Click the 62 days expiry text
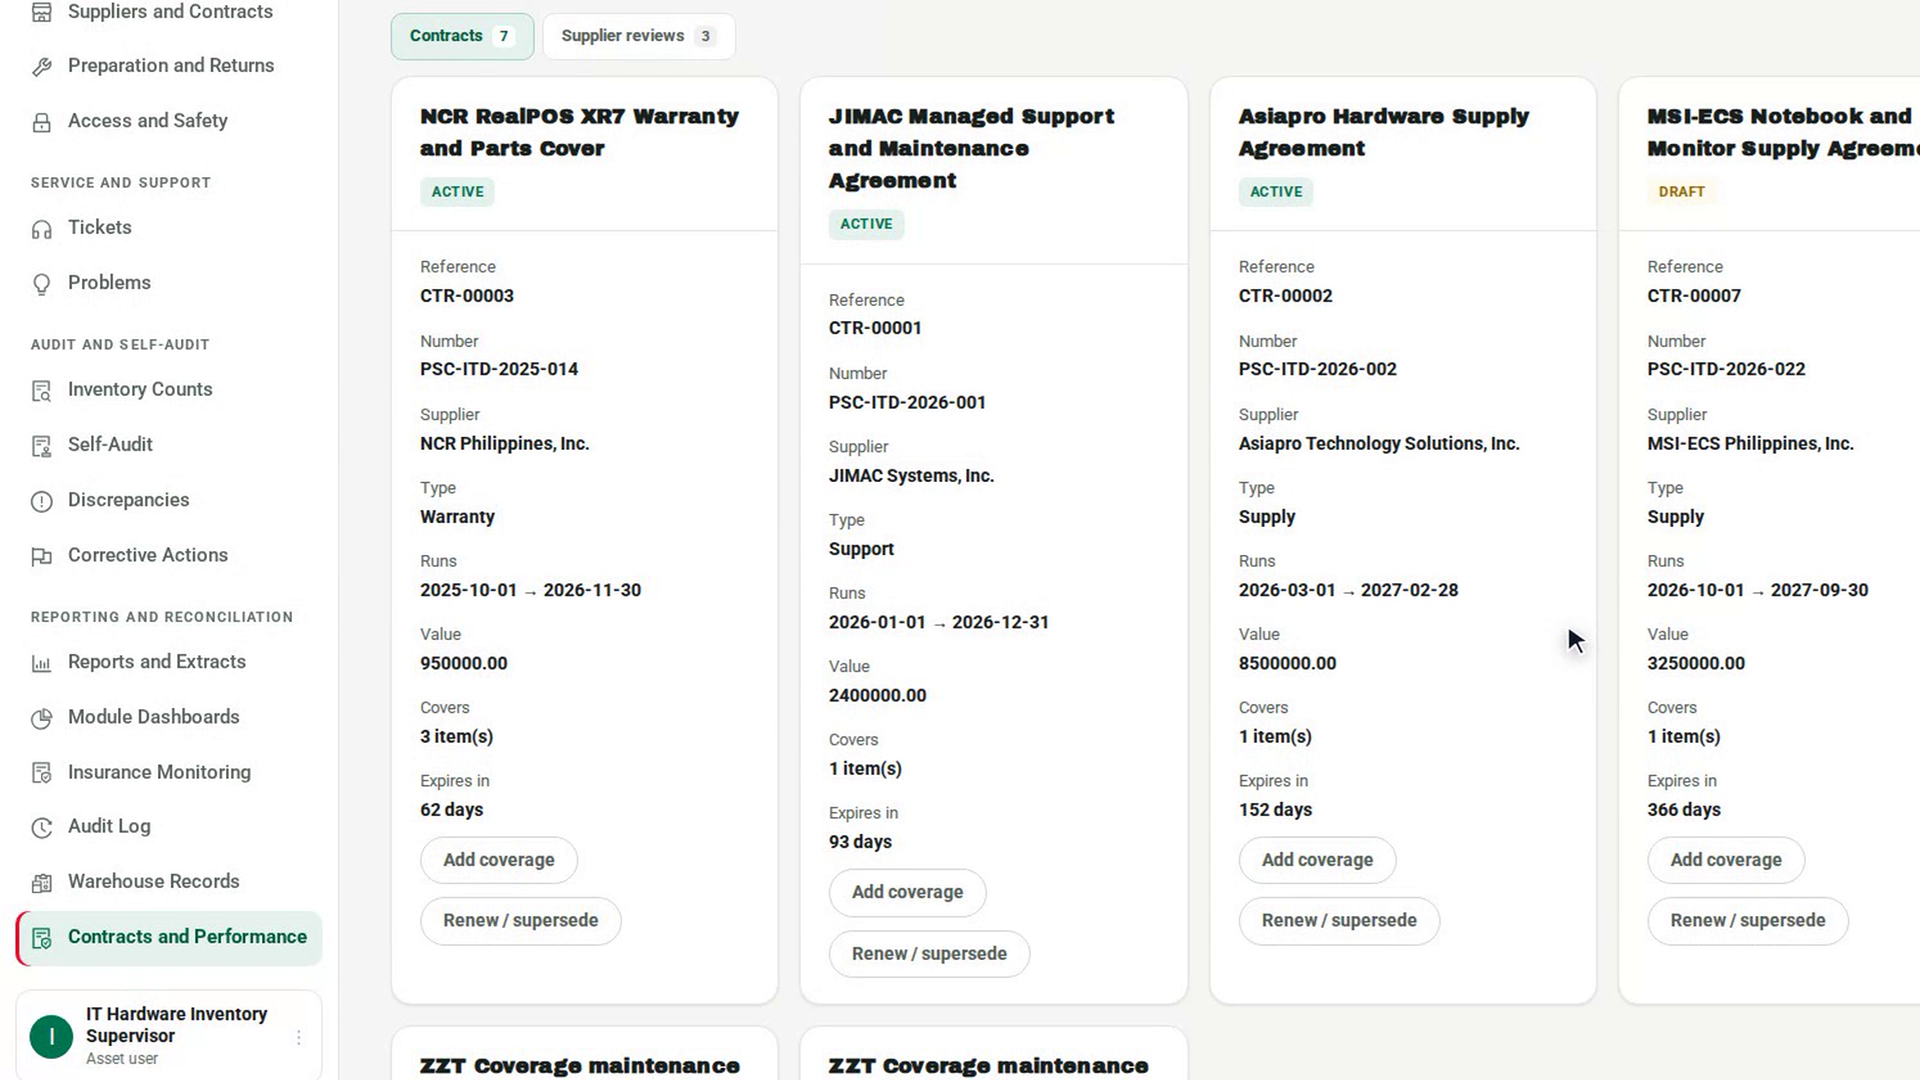The width and height of the screenshot is (1920, 1080). [452, 810]
